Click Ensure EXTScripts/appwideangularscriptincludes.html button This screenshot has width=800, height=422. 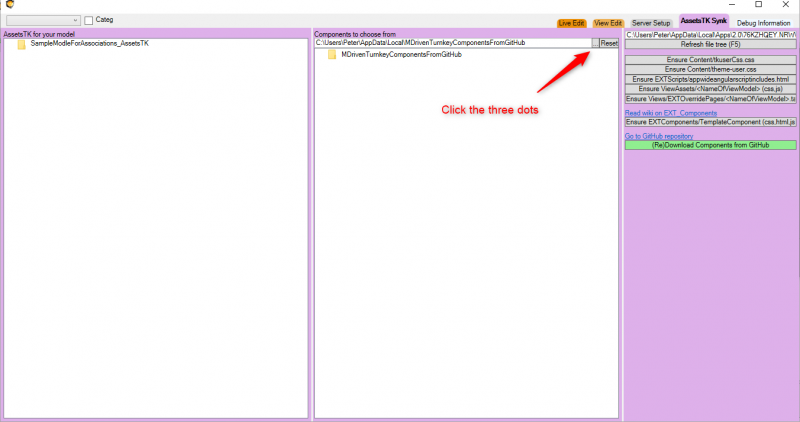click(711, 79)
